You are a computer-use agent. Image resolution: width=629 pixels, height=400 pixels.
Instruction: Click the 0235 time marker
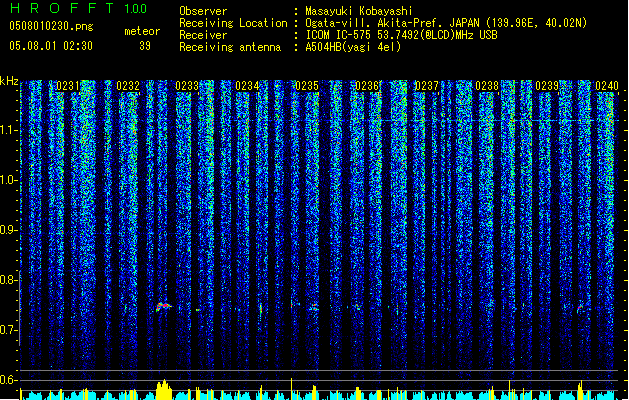(307, 86)
